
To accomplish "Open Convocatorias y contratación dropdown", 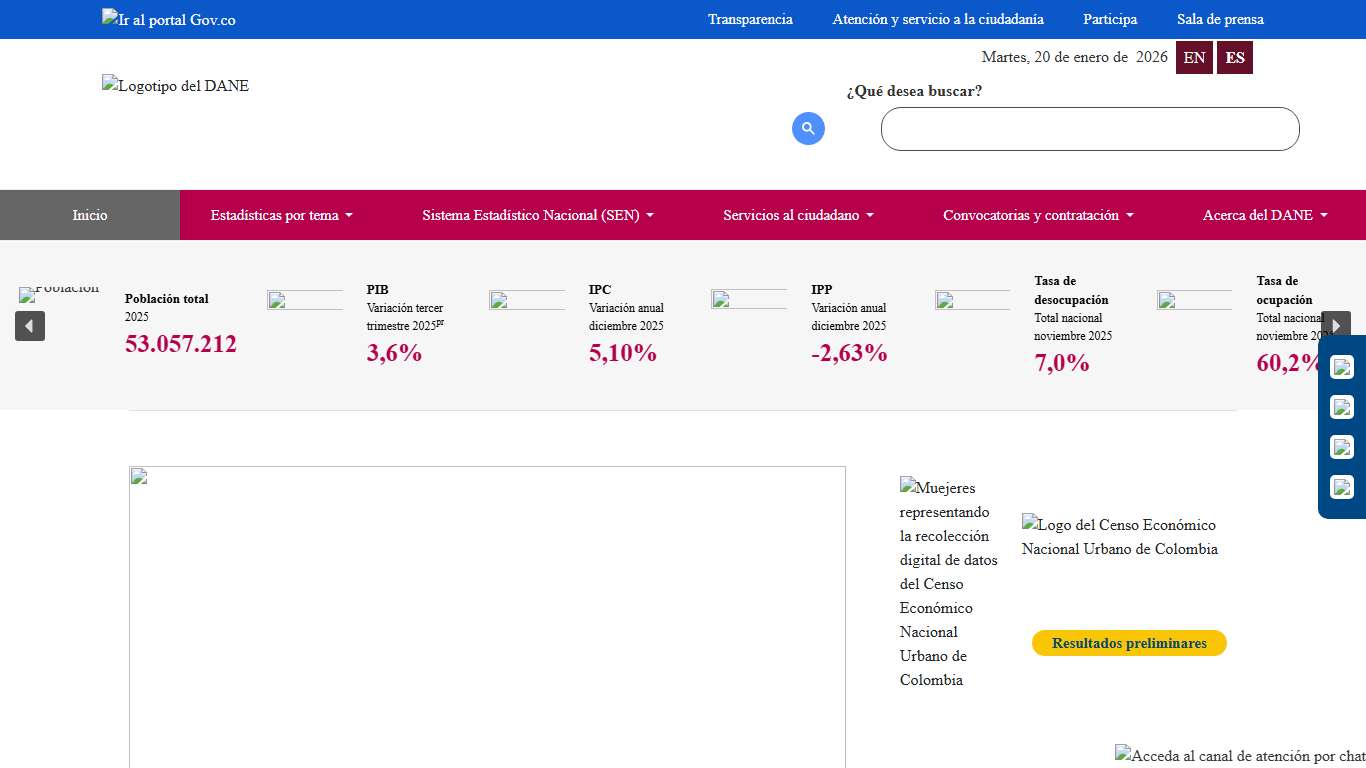I will [1038, 215].
